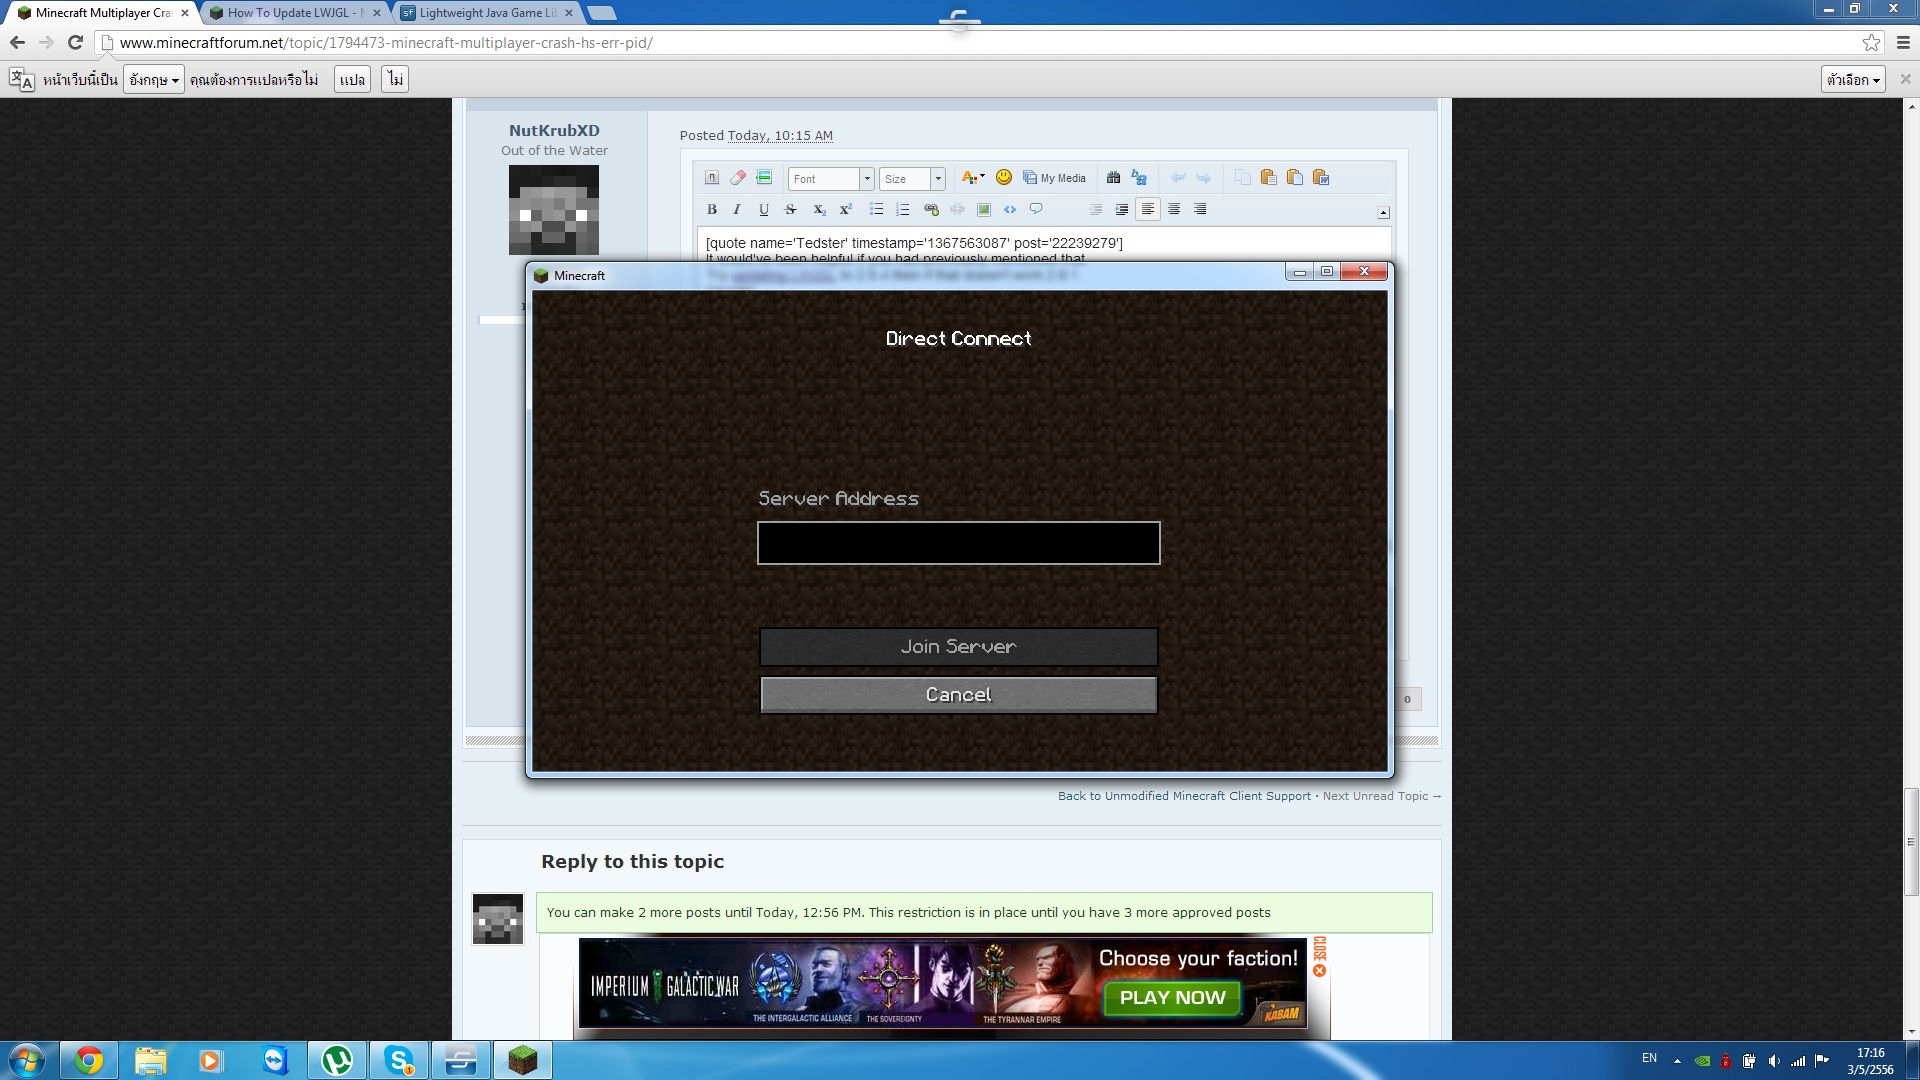Click the Server Address input field
Screen dimensions: 1920x1080
point(958,543)
